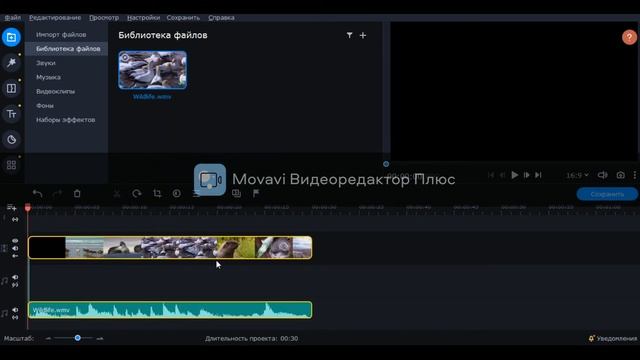Select the wildlife video clip on timeline

170,247
